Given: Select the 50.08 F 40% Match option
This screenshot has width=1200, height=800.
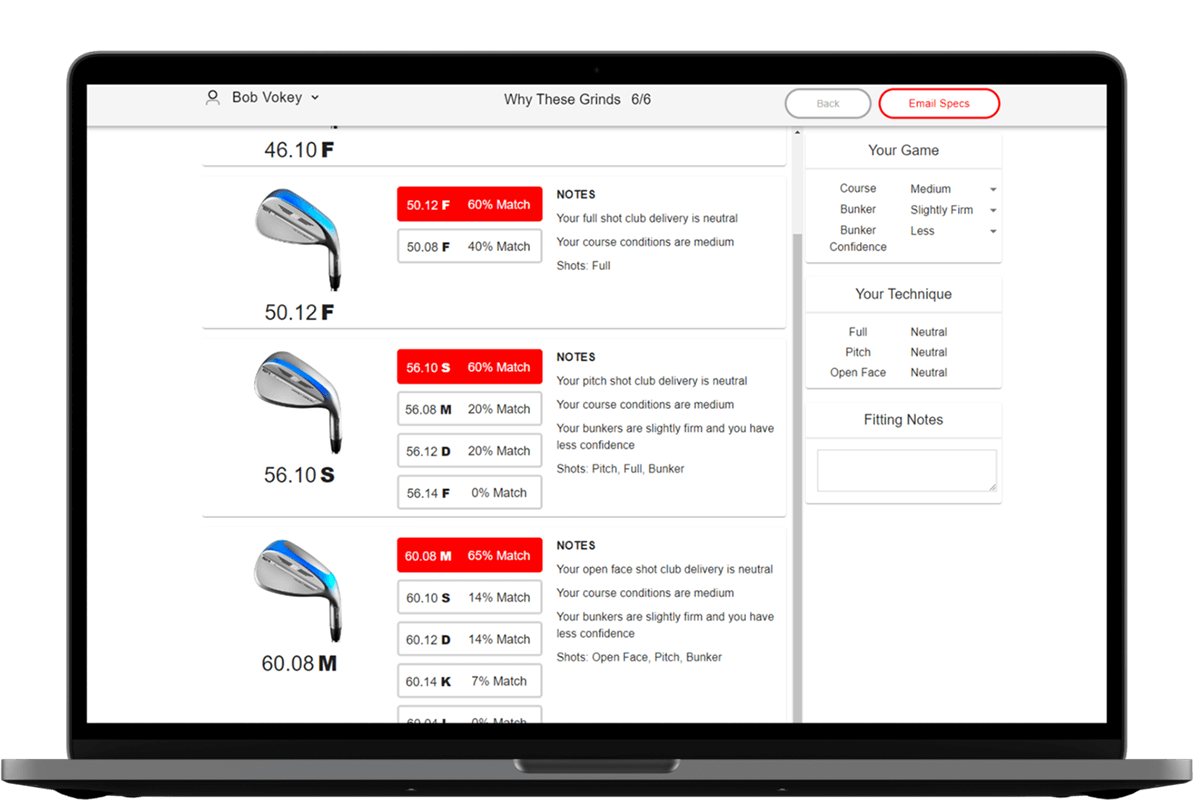Looking at the screenshot, I should pos(470,246).
